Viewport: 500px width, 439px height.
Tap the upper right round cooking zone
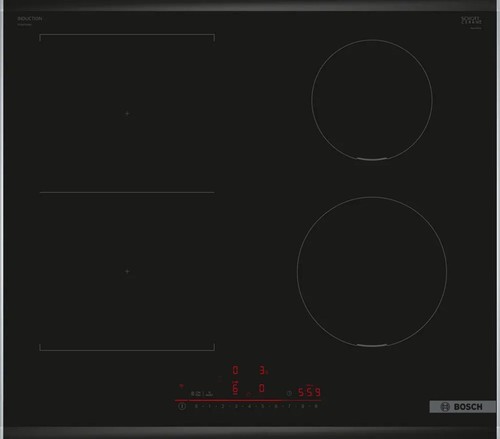(x=372, y=100)
